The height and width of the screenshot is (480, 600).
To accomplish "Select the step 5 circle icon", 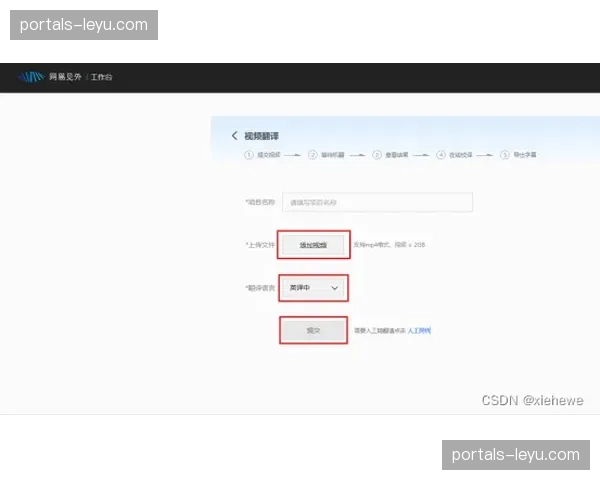I will click(x=505, y=155).
